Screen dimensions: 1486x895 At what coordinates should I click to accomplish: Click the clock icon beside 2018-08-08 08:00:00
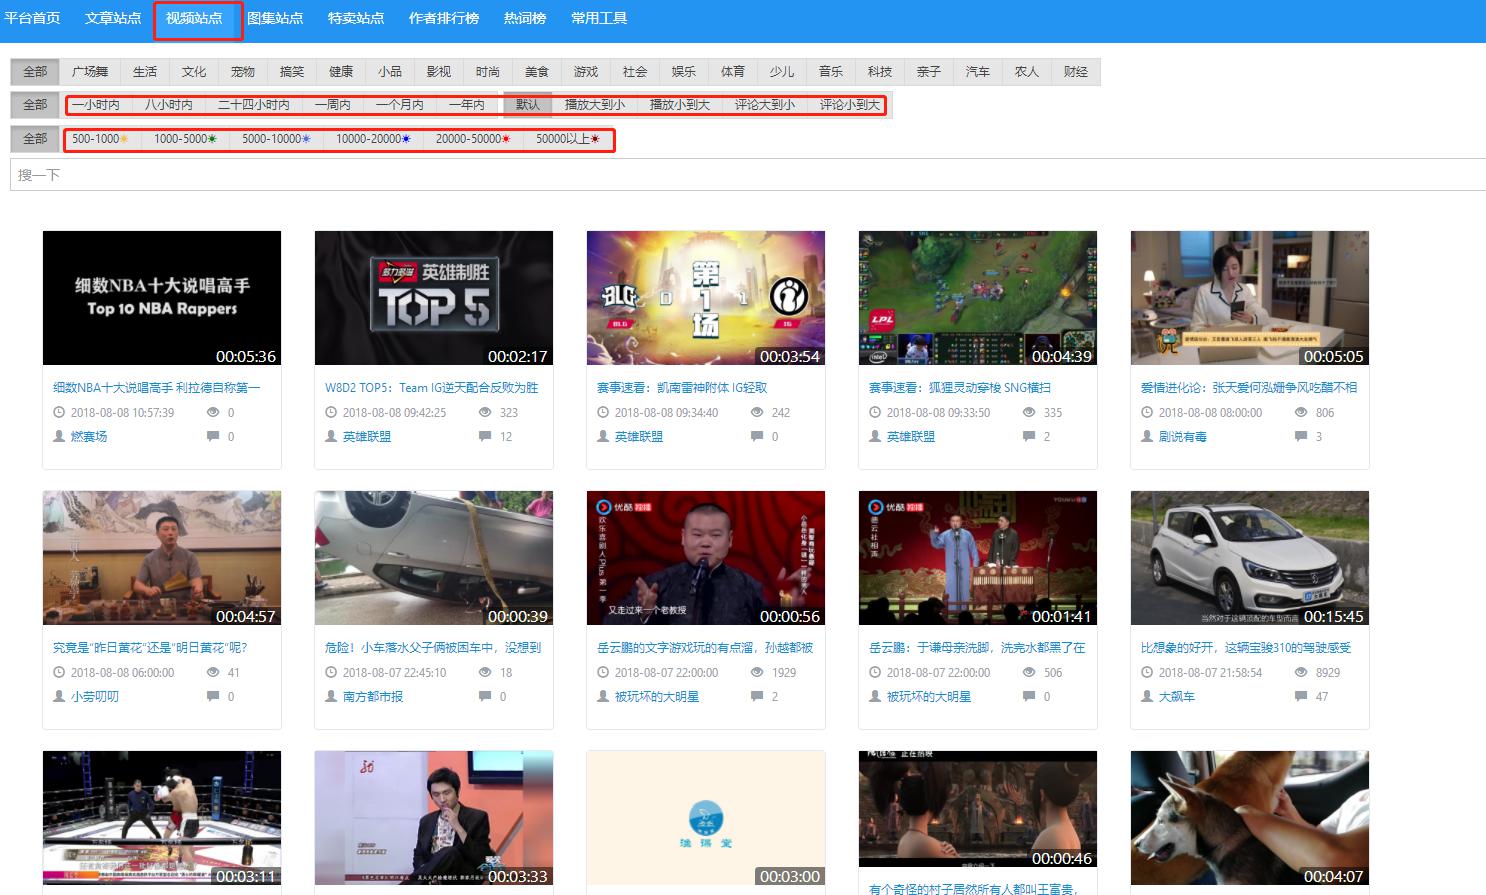[1147, 412]
